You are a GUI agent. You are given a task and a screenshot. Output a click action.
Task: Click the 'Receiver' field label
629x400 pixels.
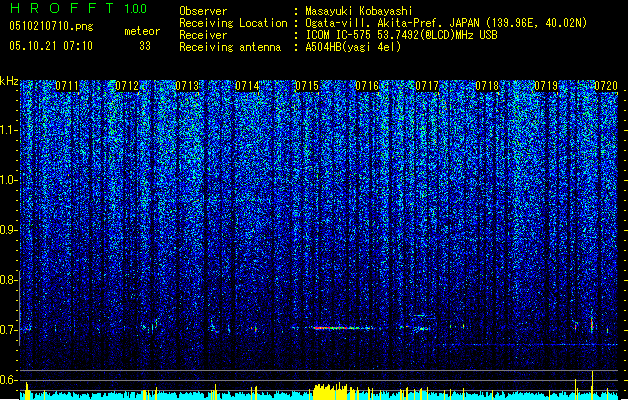[x=203, y=35]
